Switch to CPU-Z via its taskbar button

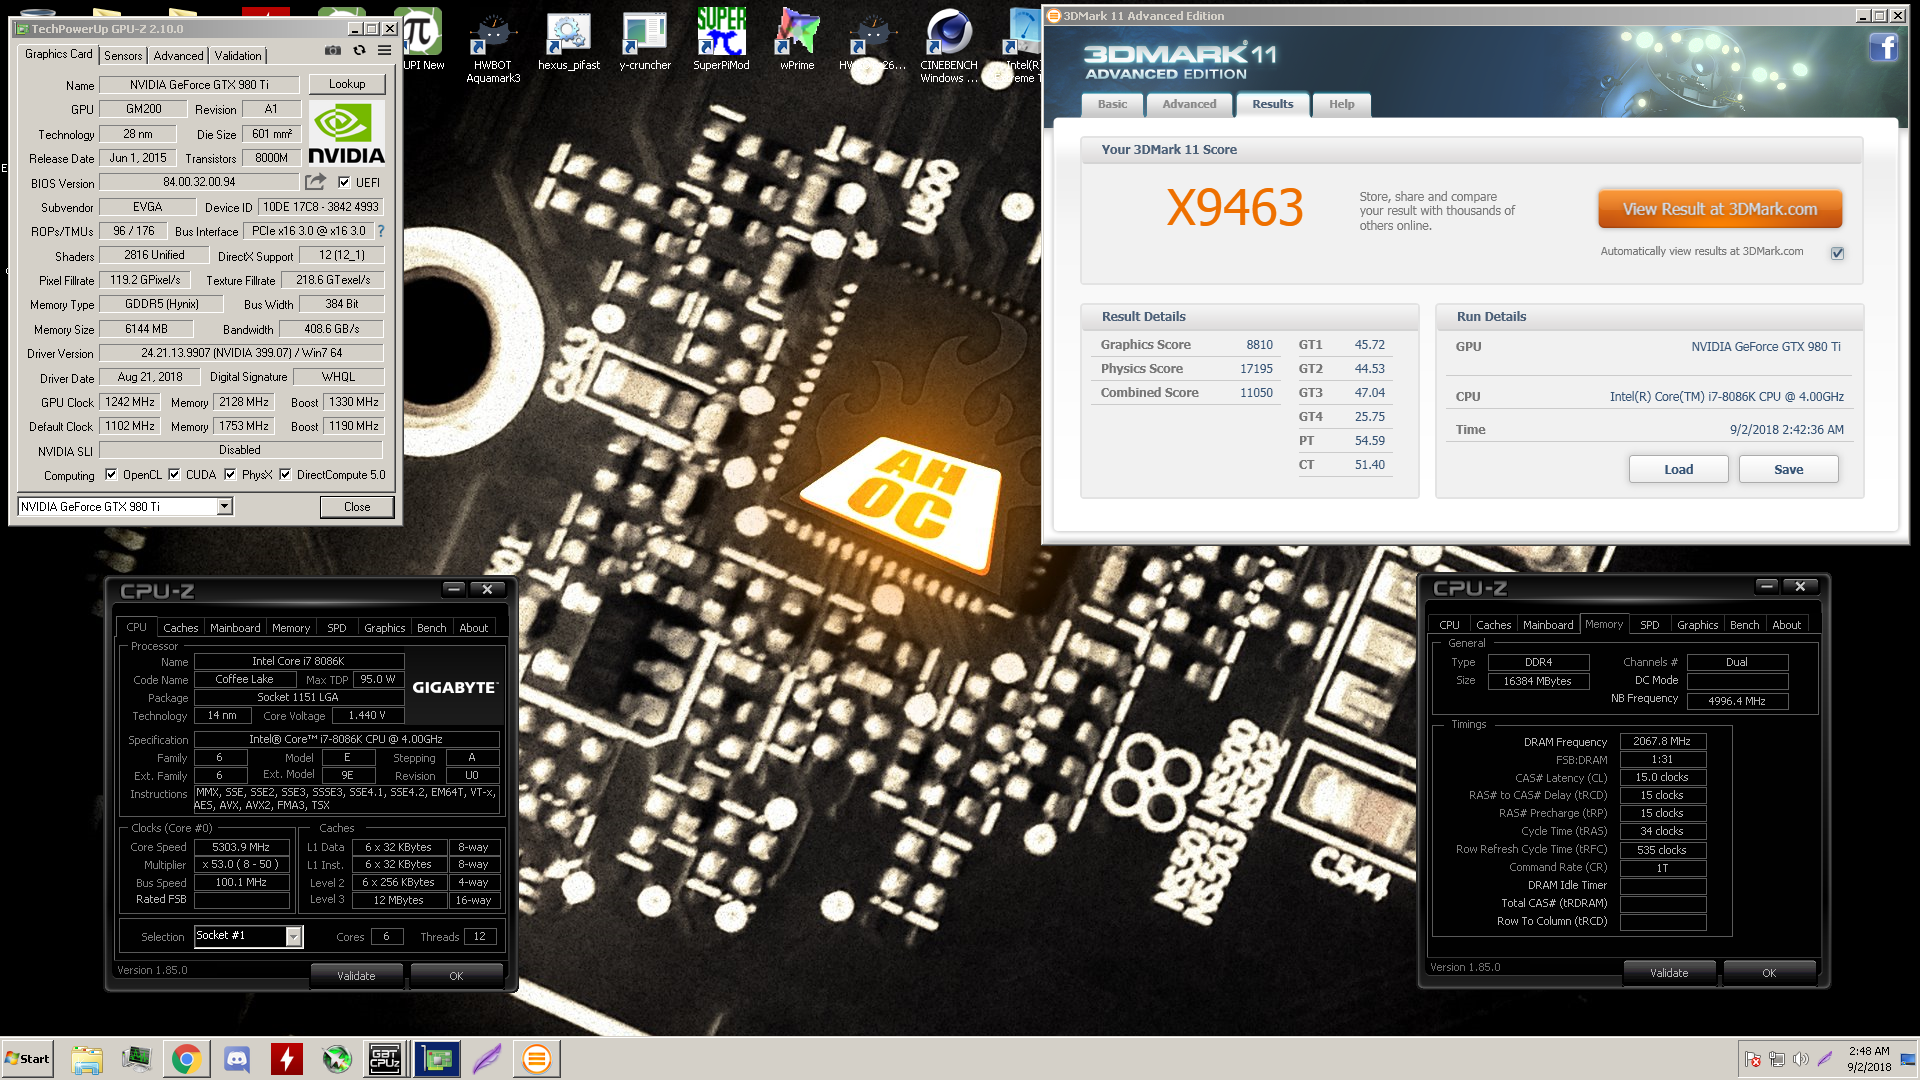point(385,1059)
